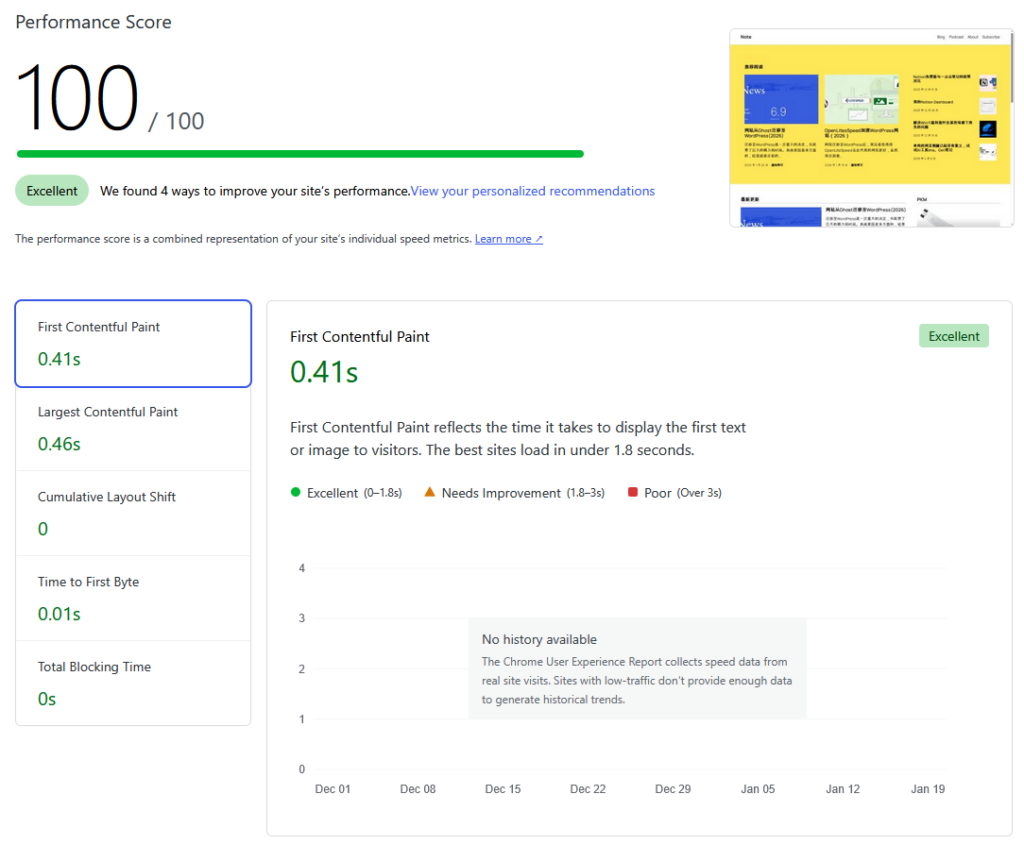The image size is (1024, 845).
Task: Click the Jan 19 date on the chart axis
Action: pos(927,789)
